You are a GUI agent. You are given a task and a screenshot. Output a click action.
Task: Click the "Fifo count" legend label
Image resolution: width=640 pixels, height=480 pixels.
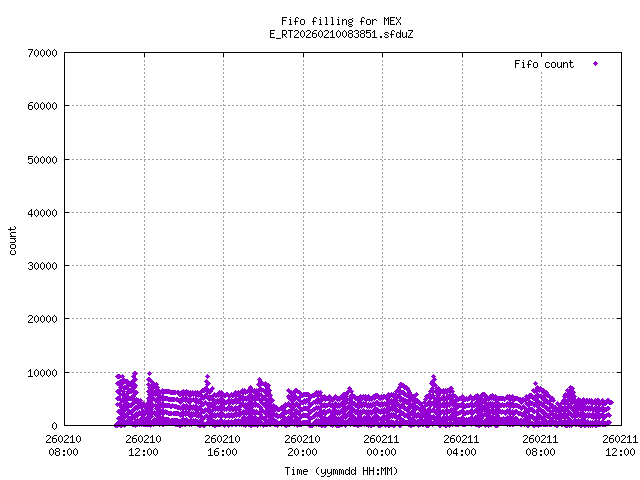544,64
